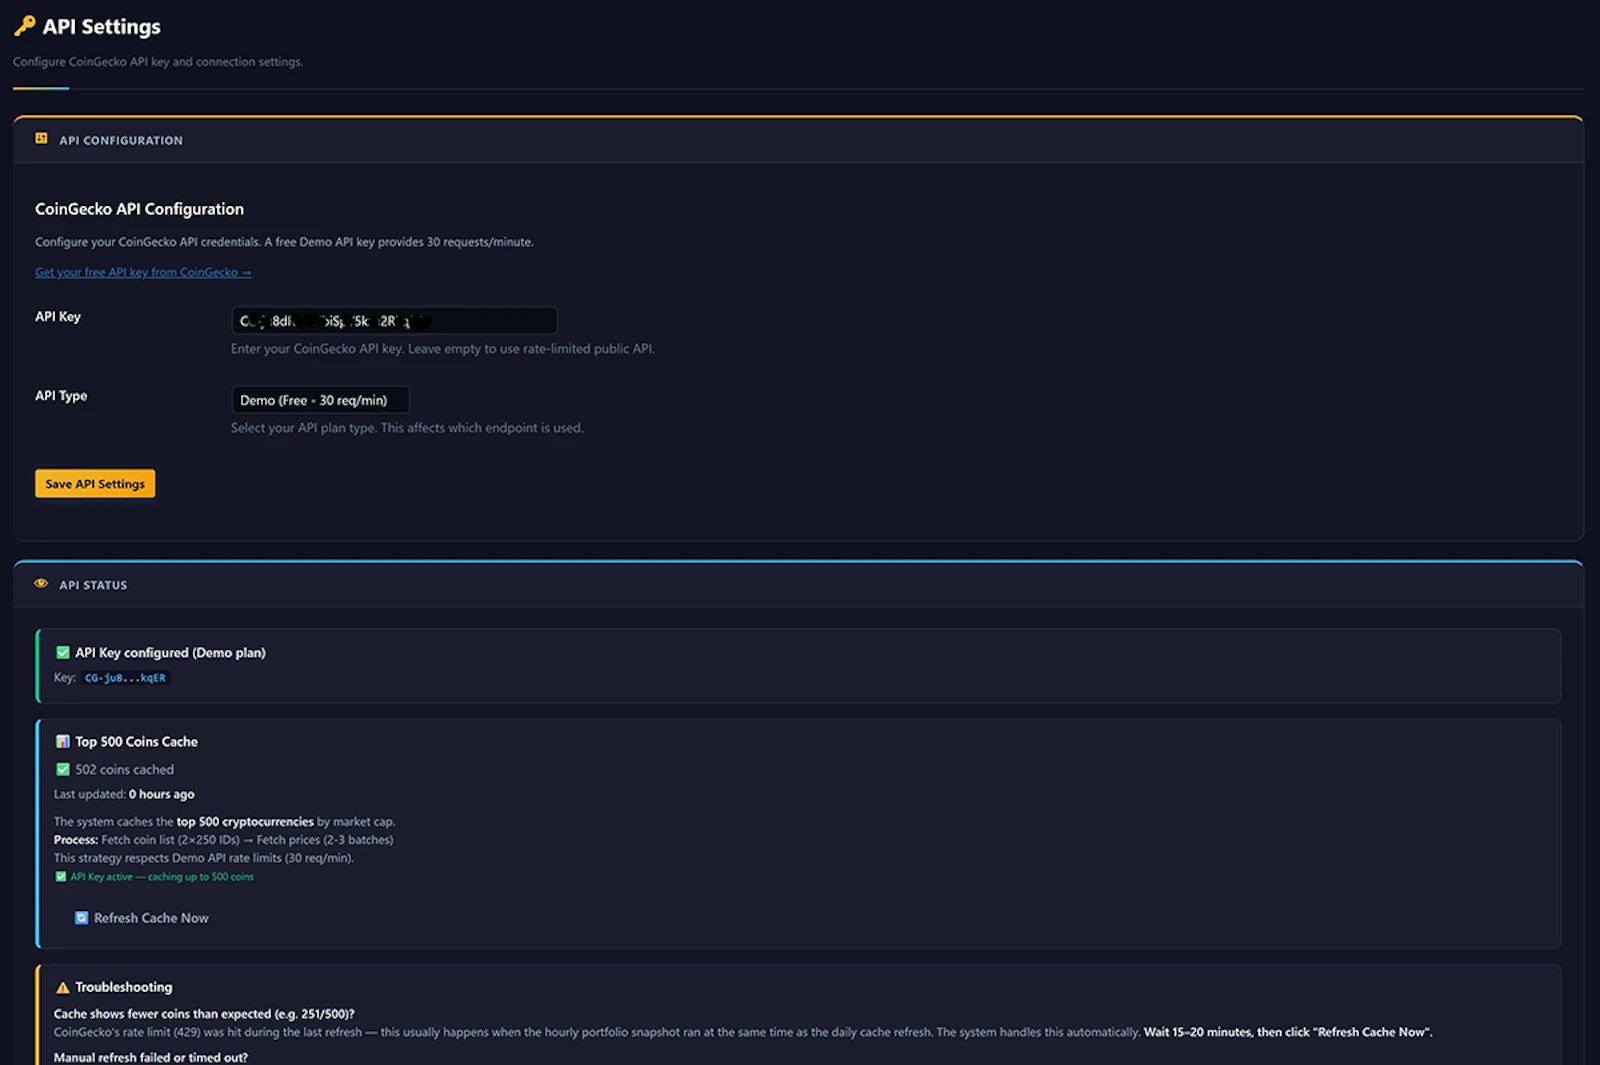1600x1065 pixels.
Task: Click the API Type field label
Action: pos(61,396)
